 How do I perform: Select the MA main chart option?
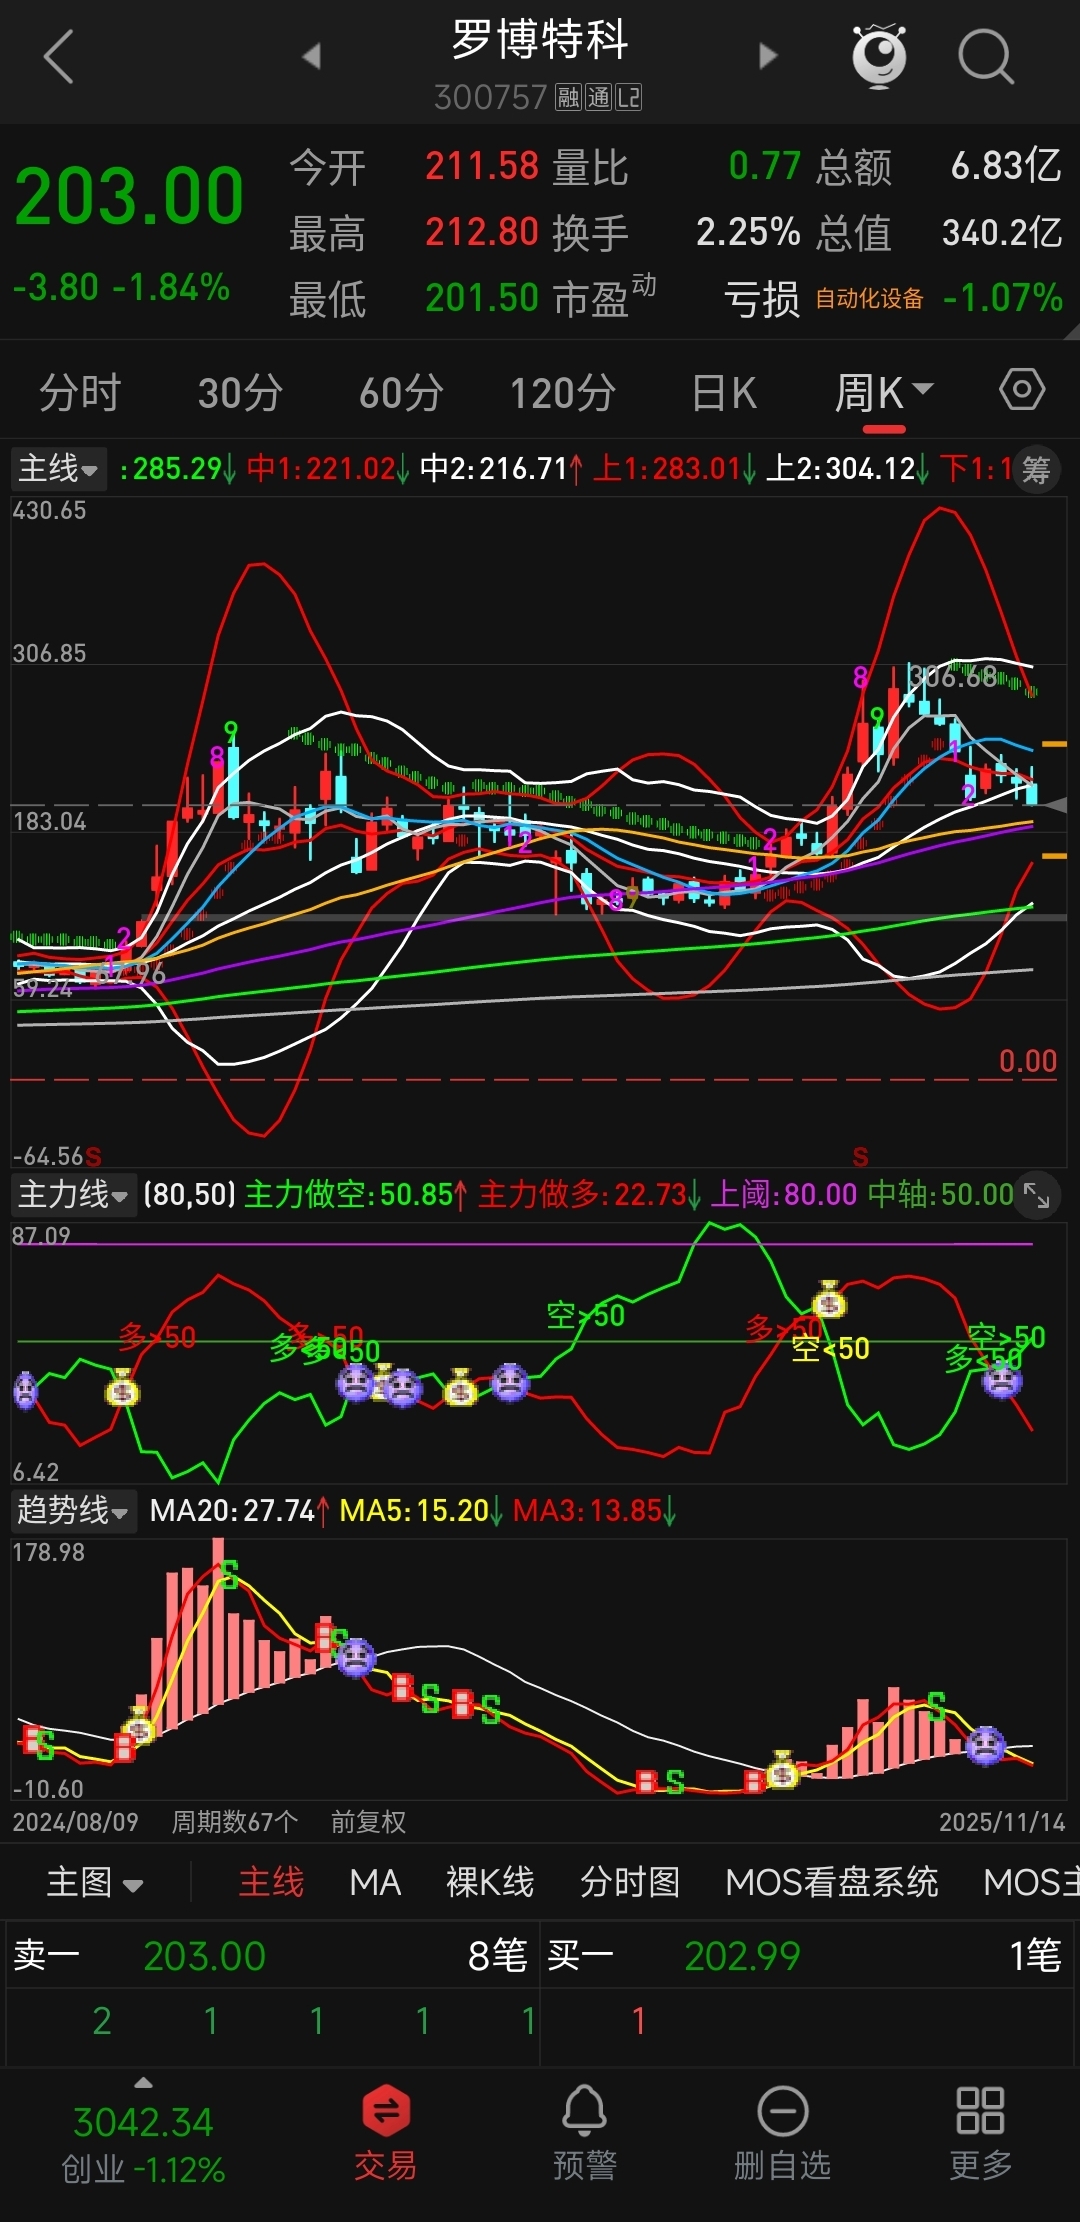[x=375, y=1883]
